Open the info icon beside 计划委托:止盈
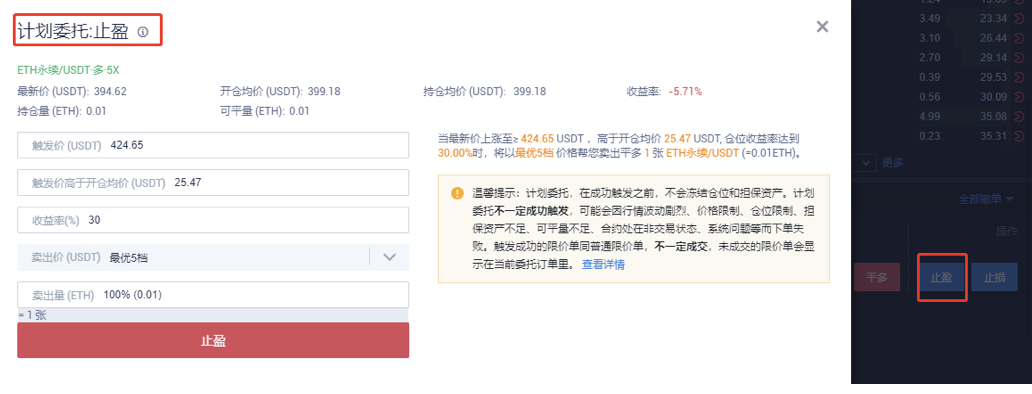The width and height of the screenshot is (1032, 394). tap(143, 32)
